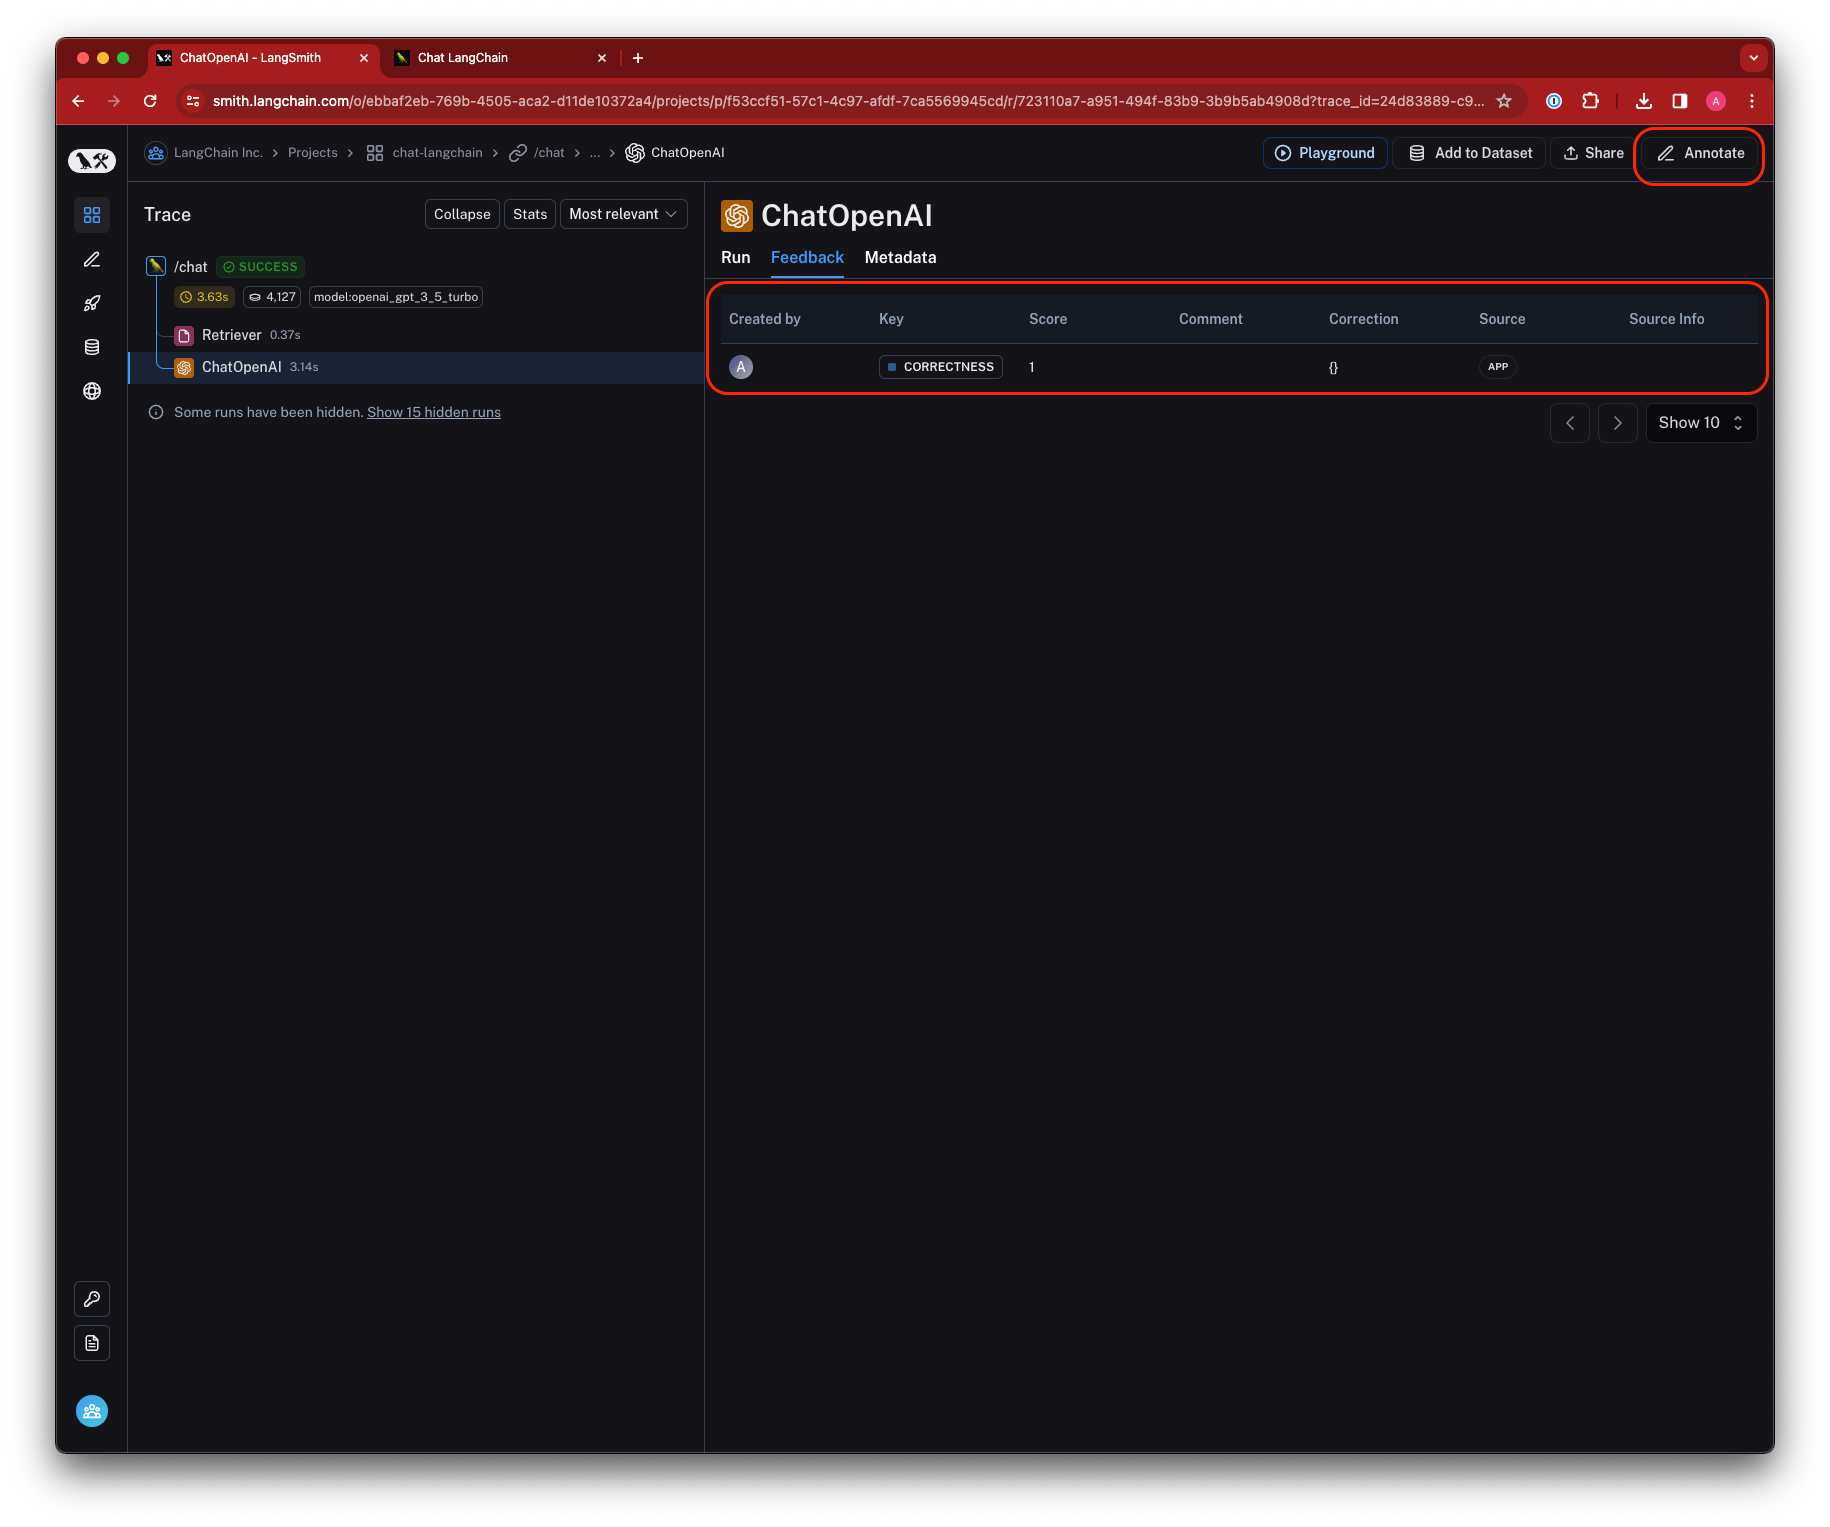Click Add to Dataset
Viewport: 1830px width, 1527px height.
pyautogui.click(x=1470, y=153)
